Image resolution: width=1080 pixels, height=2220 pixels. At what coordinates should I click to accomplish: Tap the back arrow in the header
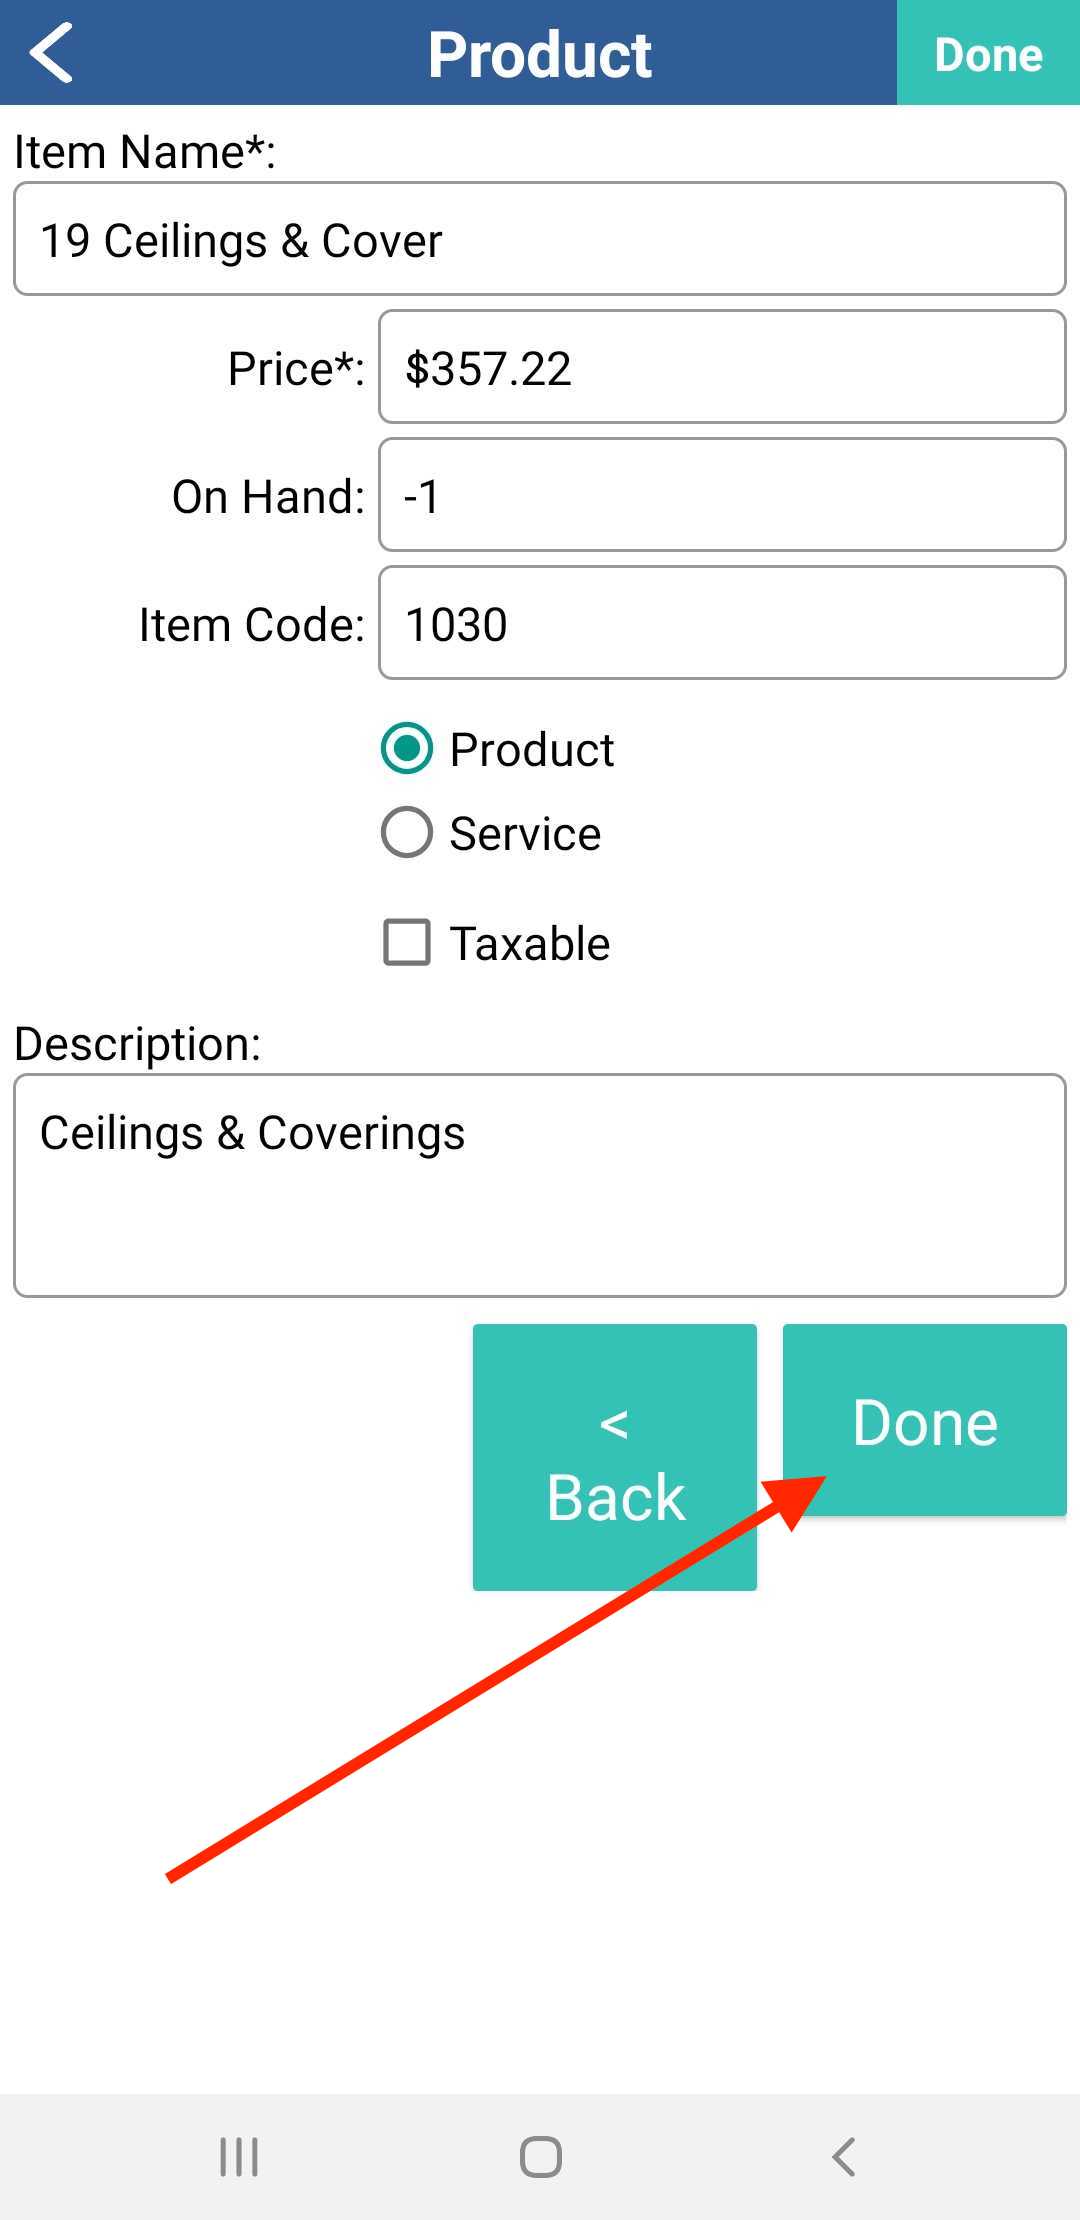(x=52, y=53)
